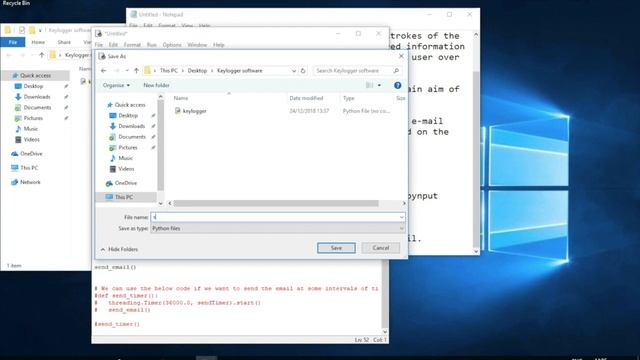Select the keylogger file in Save As list
640x360 pixels.
pos(194,111)
